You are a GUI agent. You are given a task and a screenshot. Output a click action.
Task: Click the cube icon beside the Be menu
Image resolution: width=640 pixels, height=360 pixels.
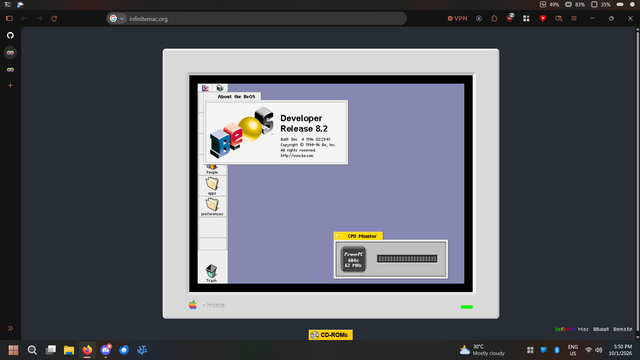coord(220,88)
